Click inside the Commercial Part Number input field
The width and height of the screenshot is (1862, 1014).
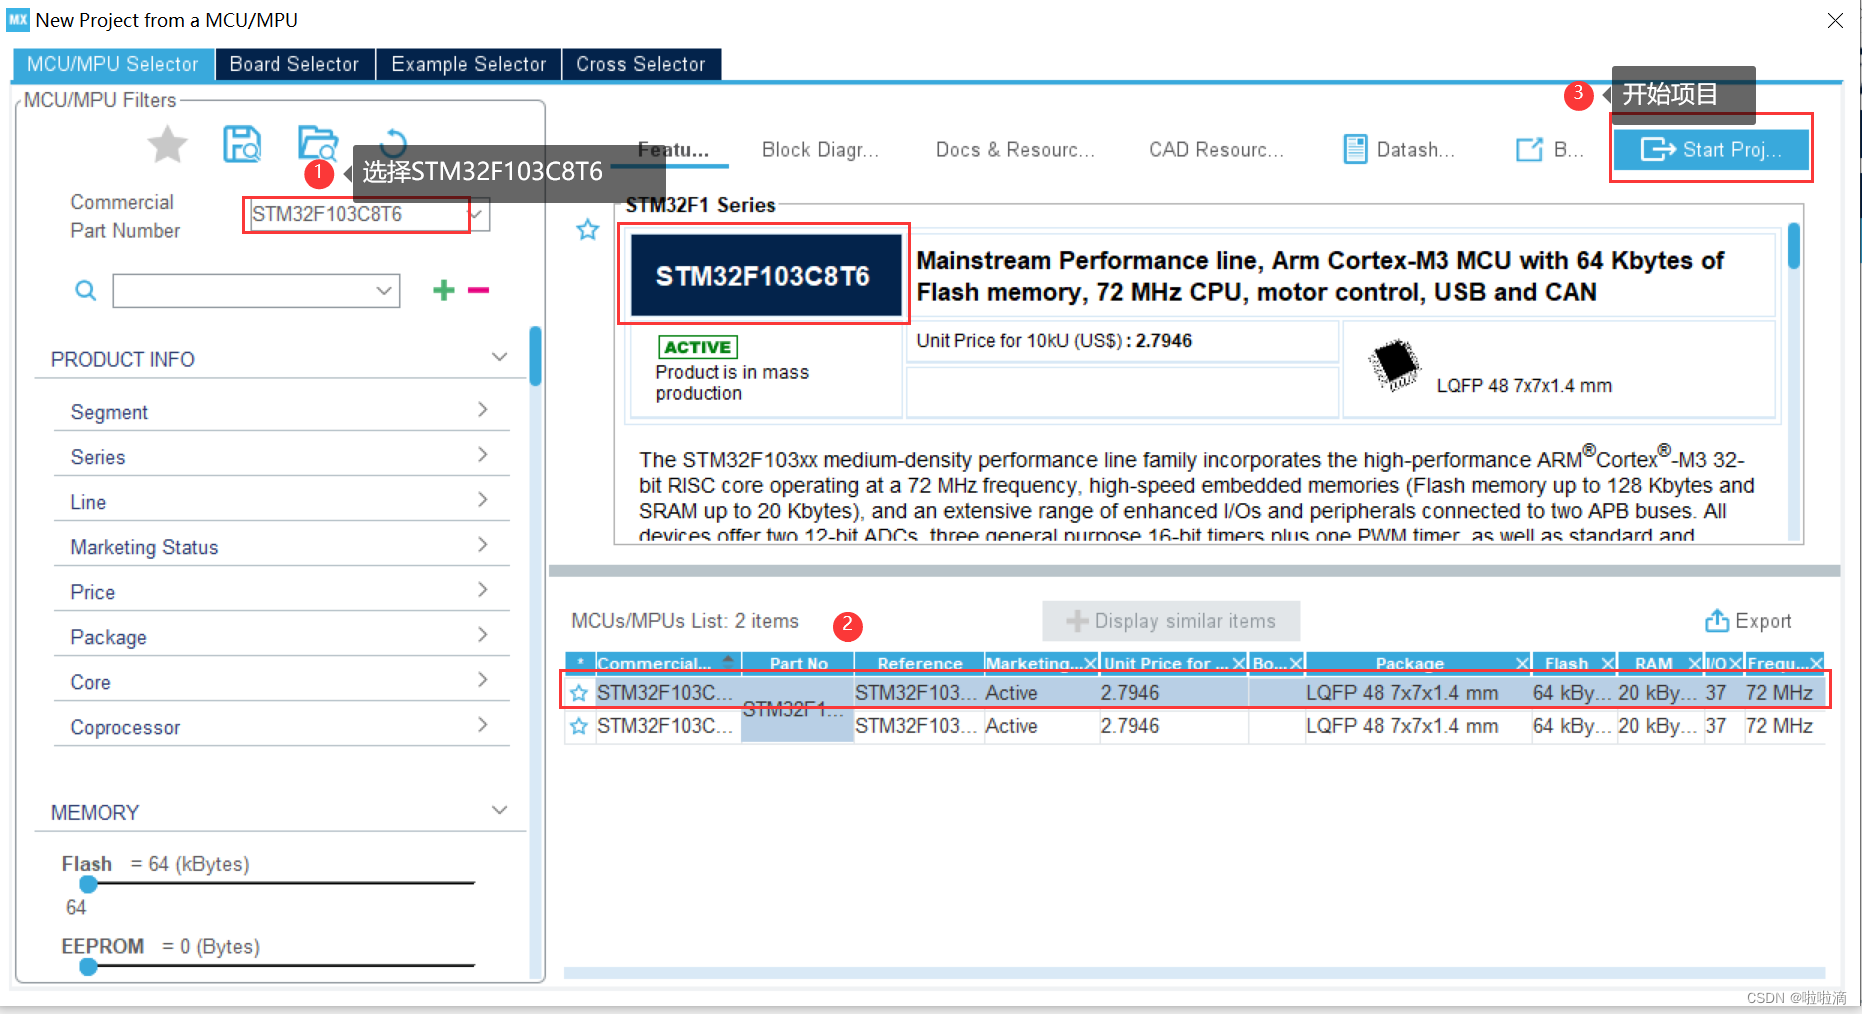tap(357, 214)
